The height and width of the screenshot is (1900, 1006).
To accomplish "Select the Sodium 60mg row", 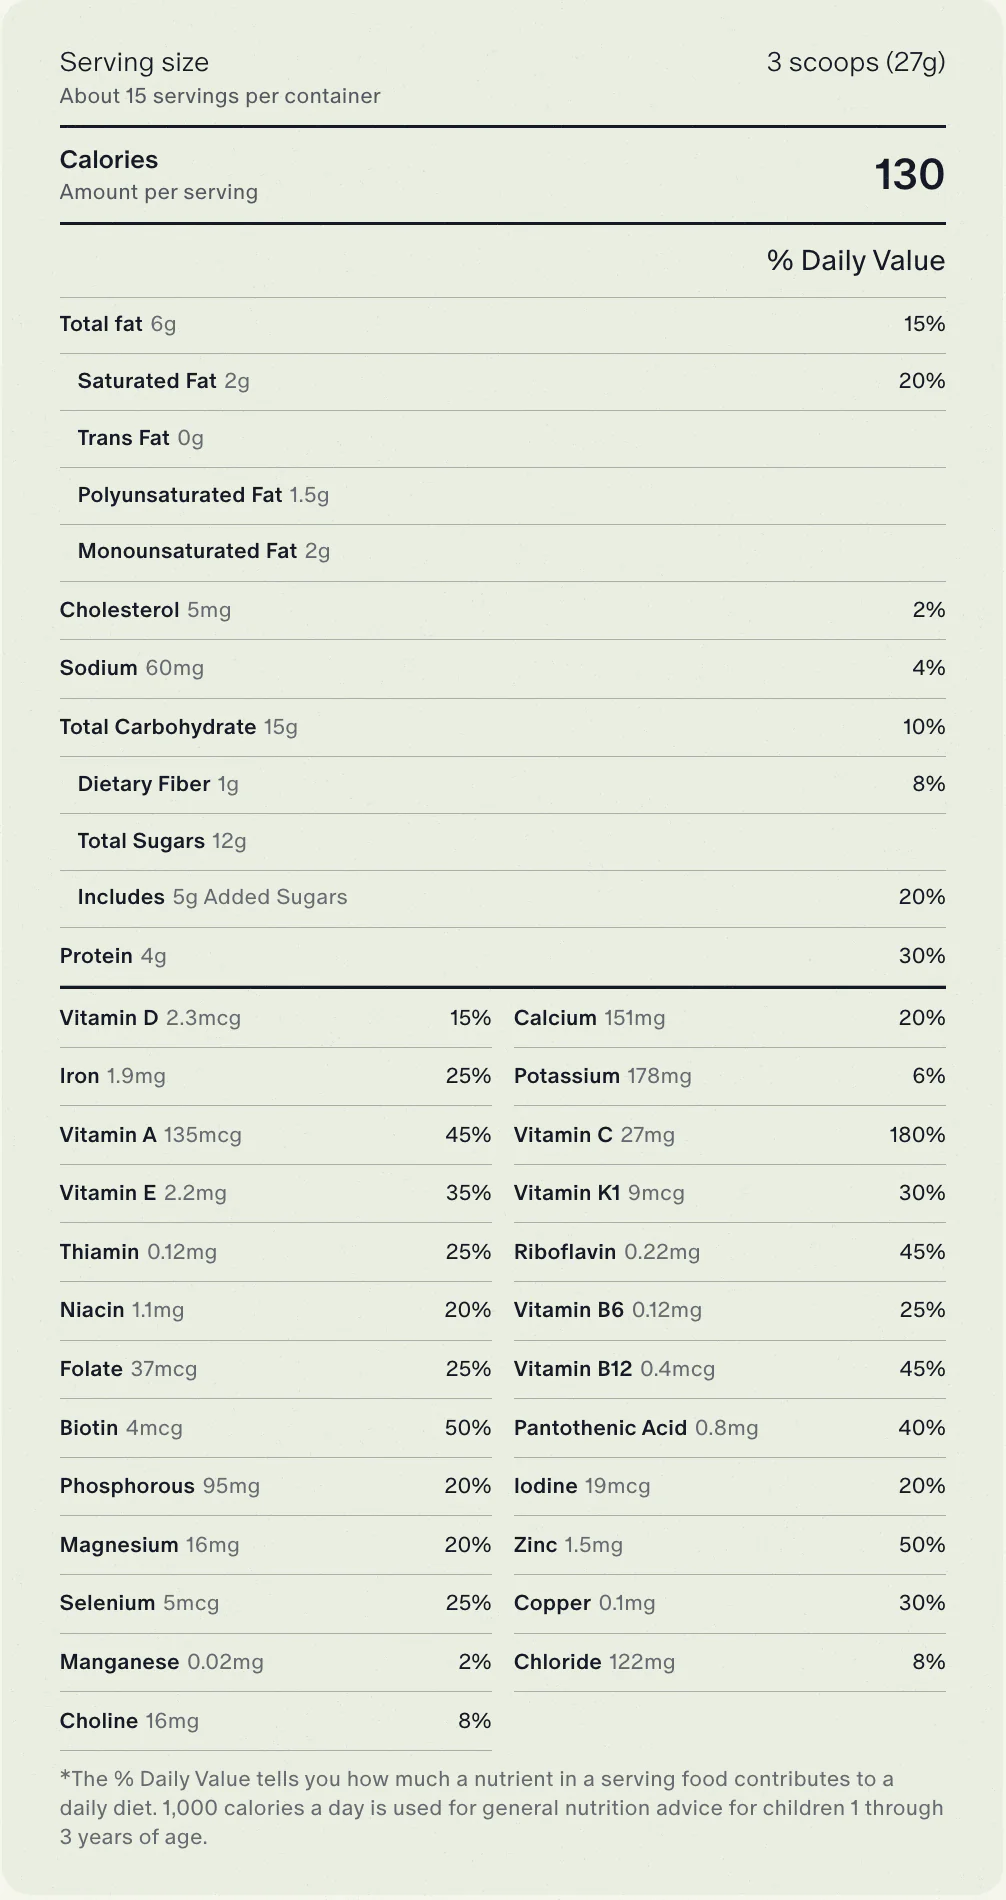I will click(503, 668).
